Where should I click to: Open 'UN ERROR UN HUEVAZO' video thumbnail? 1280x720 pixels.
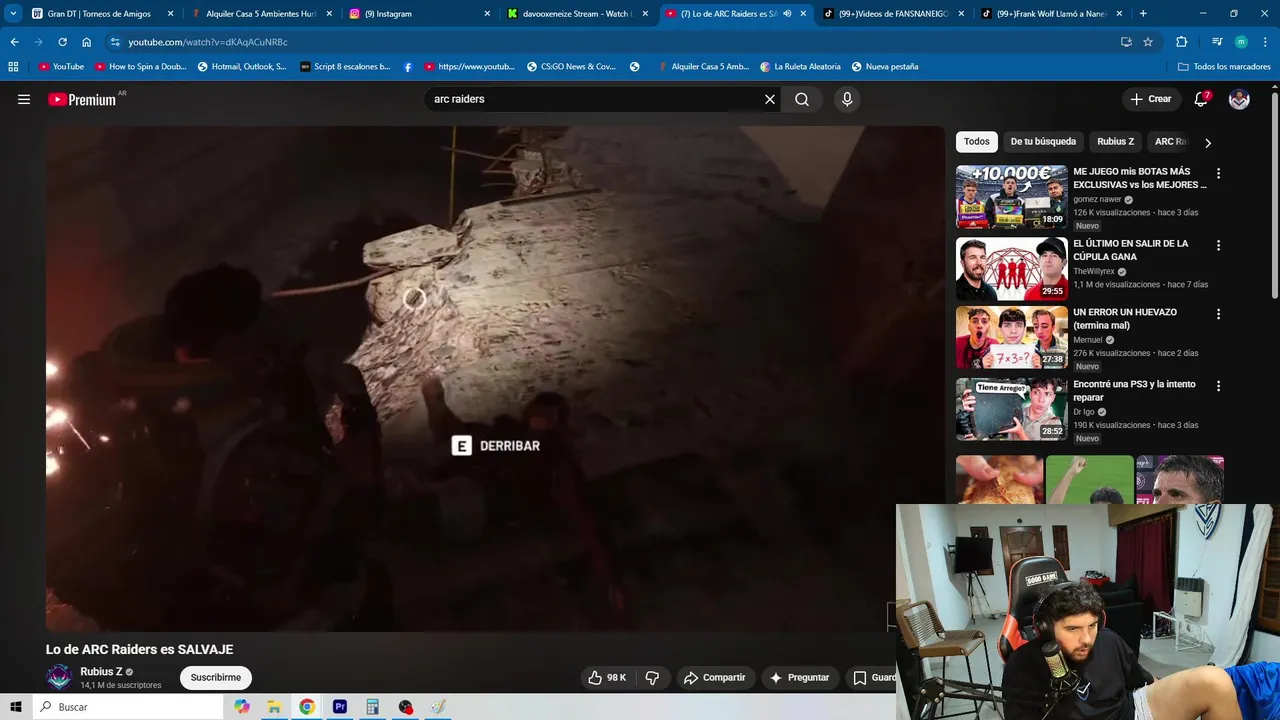(1011, 338)
